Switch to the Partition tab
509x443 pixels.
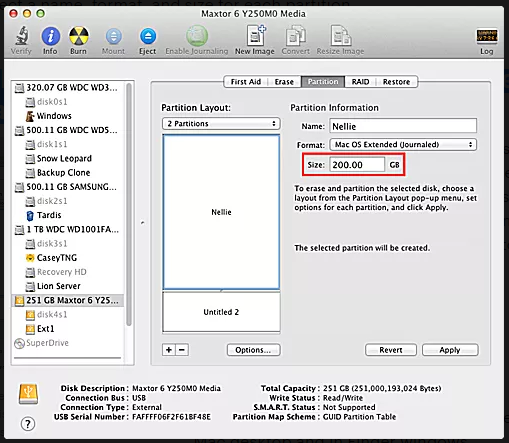tap(323, 82)
